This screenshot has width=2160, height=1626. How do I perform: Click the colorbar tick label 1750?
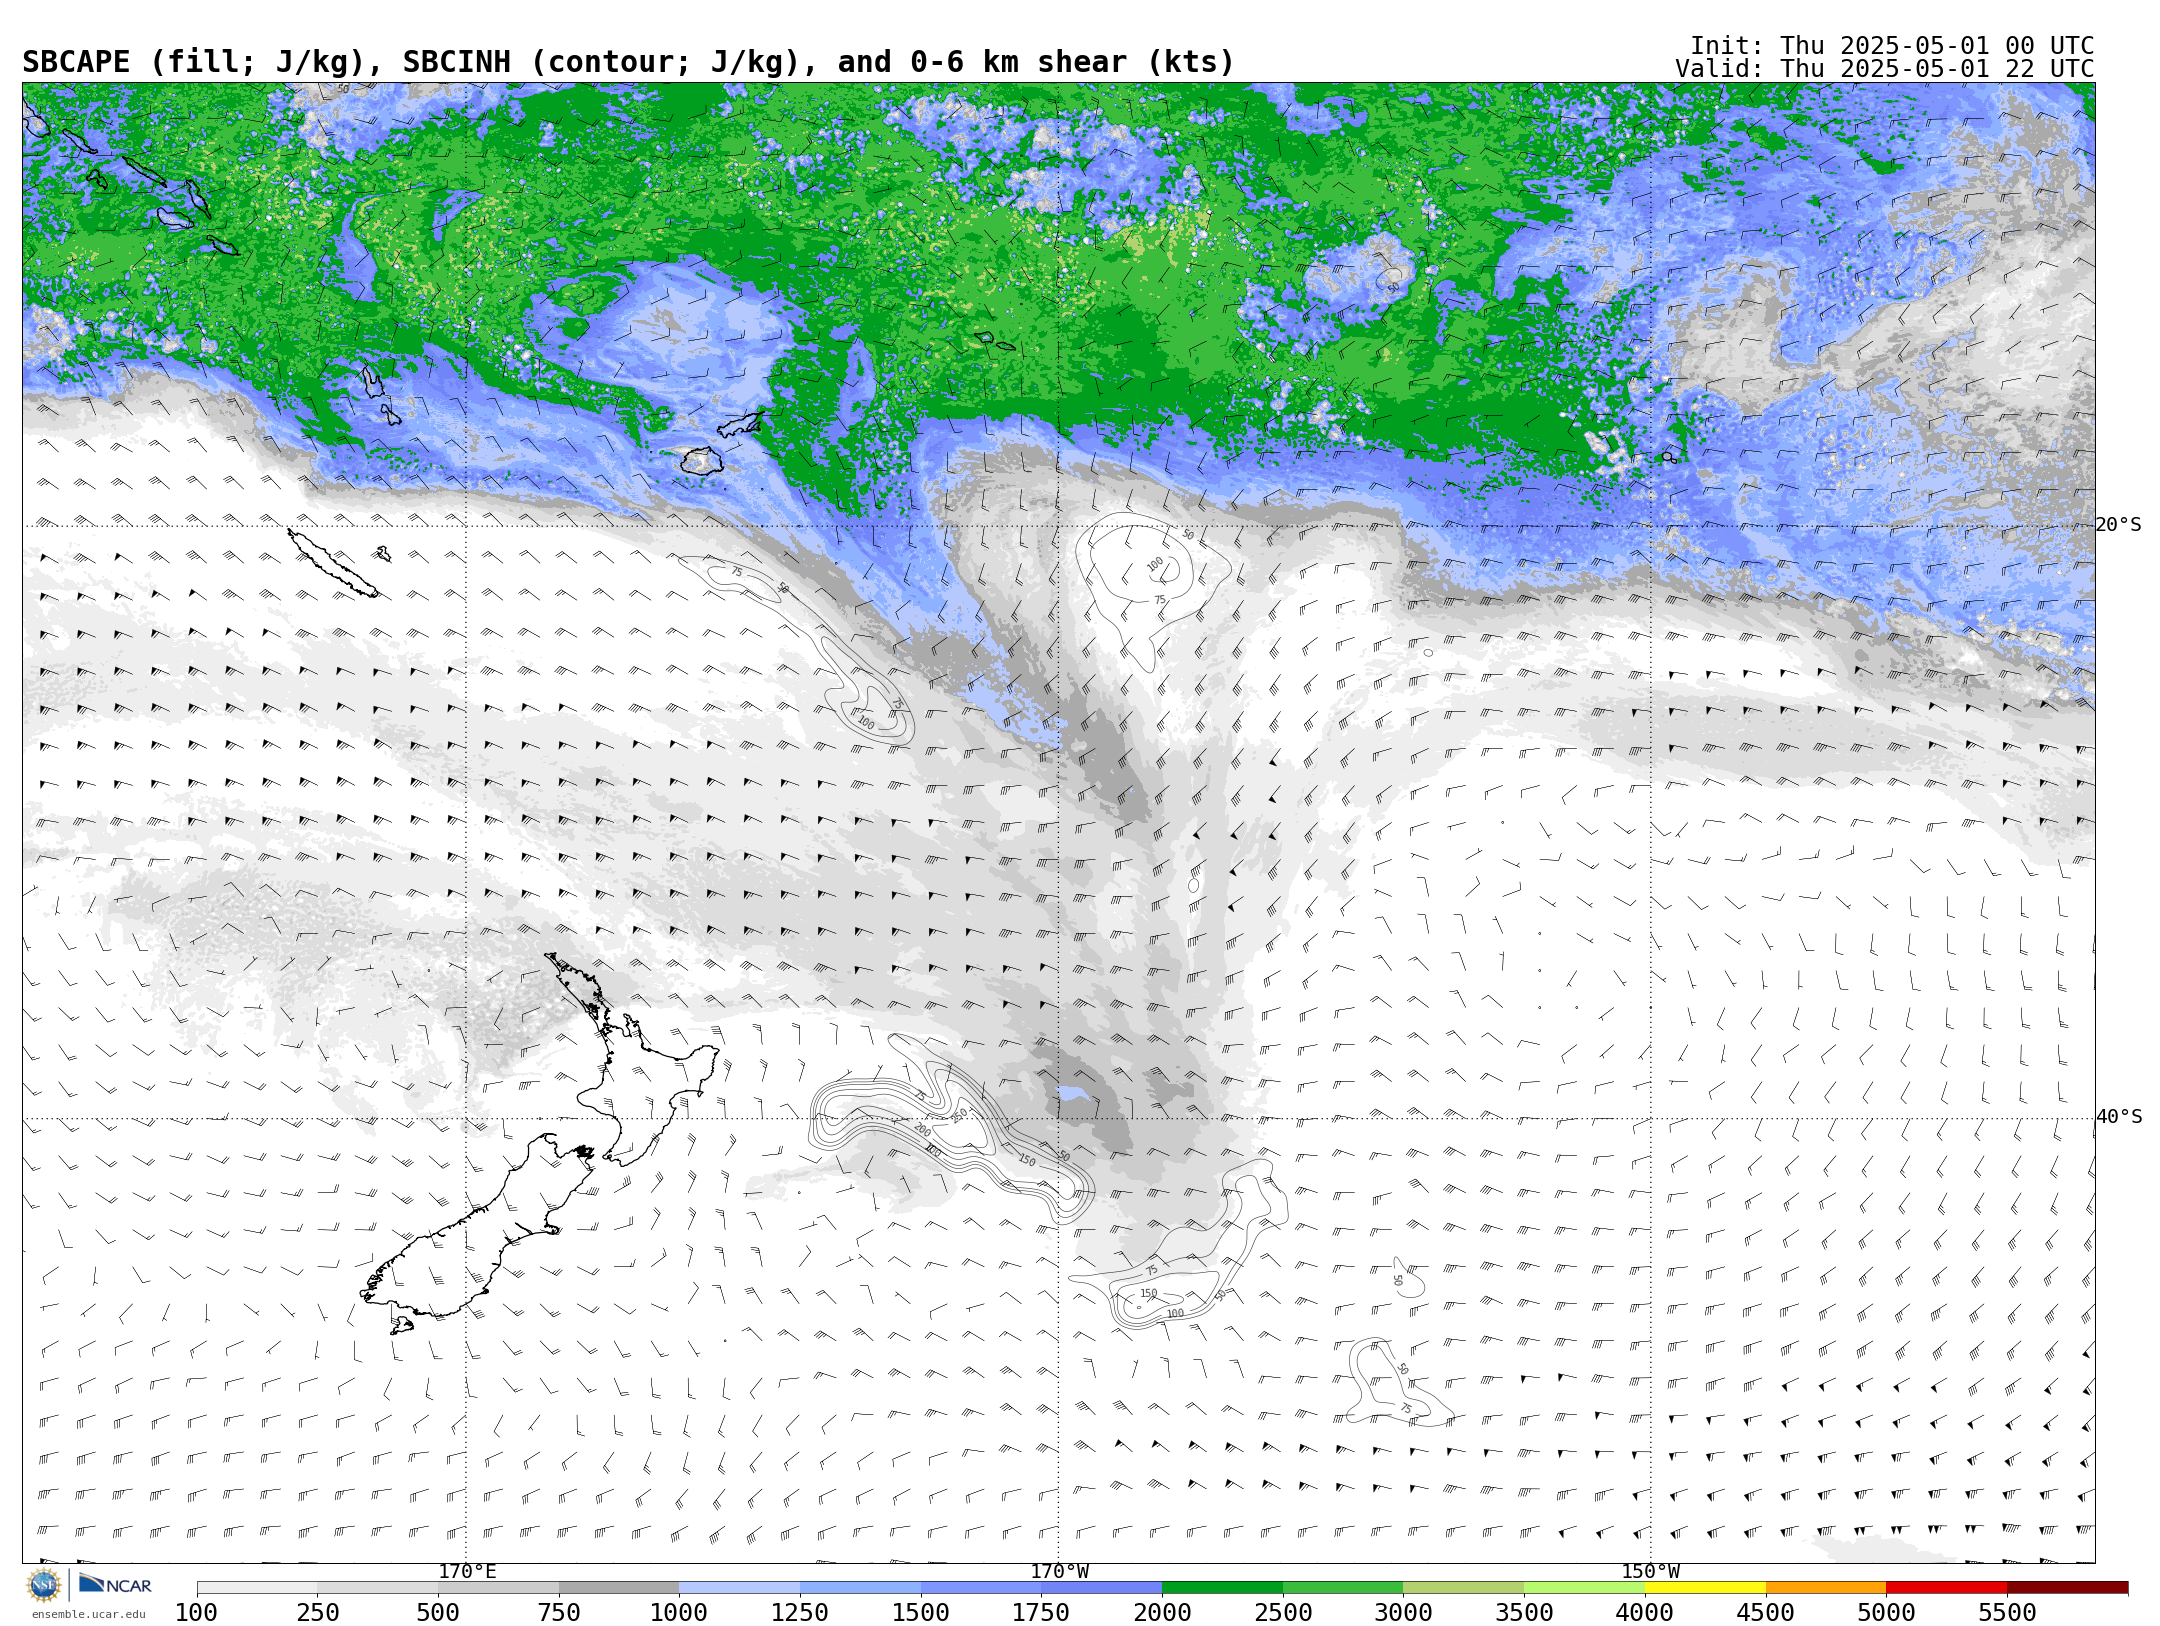[1041, 1613]
